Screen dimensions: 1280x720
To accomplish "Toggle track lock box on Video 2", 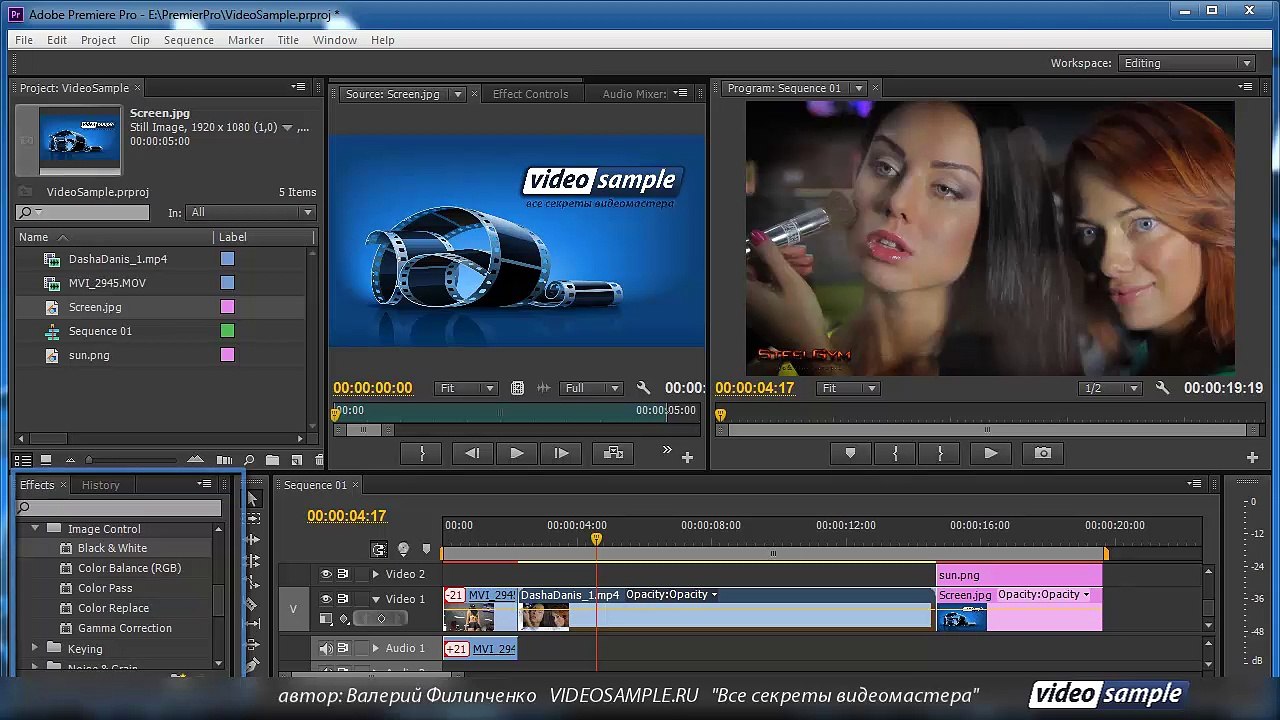I will (360, 574).
